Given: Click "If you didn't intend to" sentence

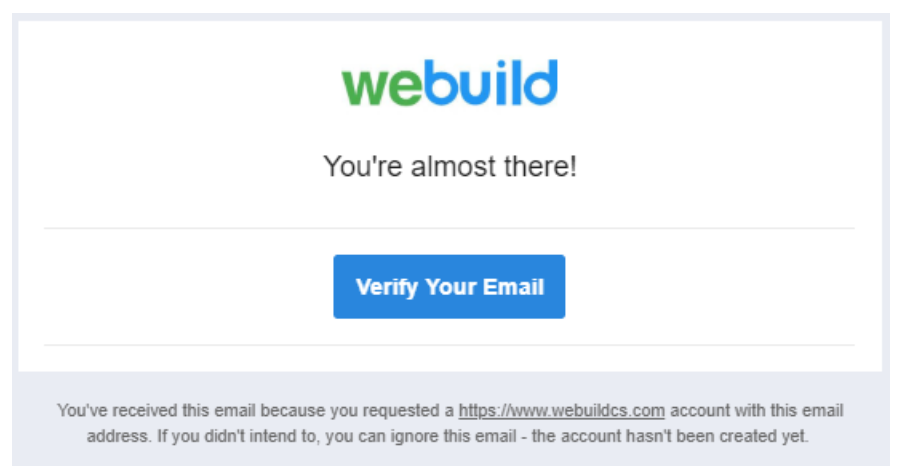Looking at the screenshot, I should click(236, 436).
